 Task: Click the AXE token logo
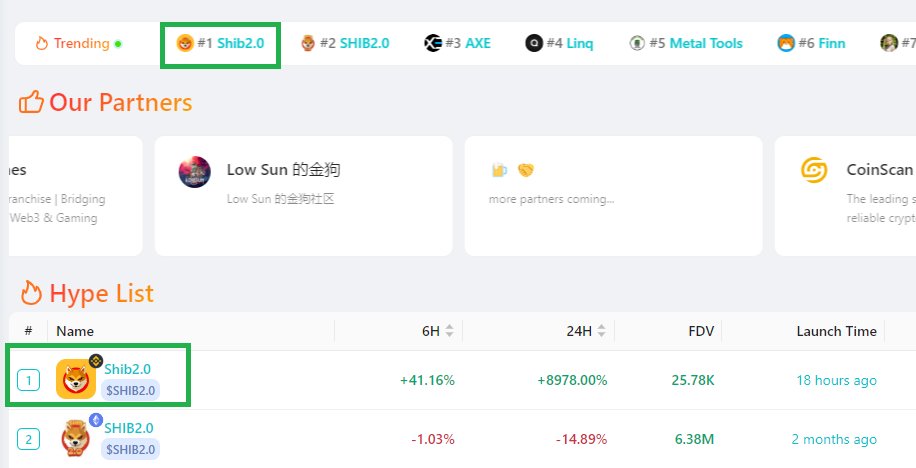433,43
